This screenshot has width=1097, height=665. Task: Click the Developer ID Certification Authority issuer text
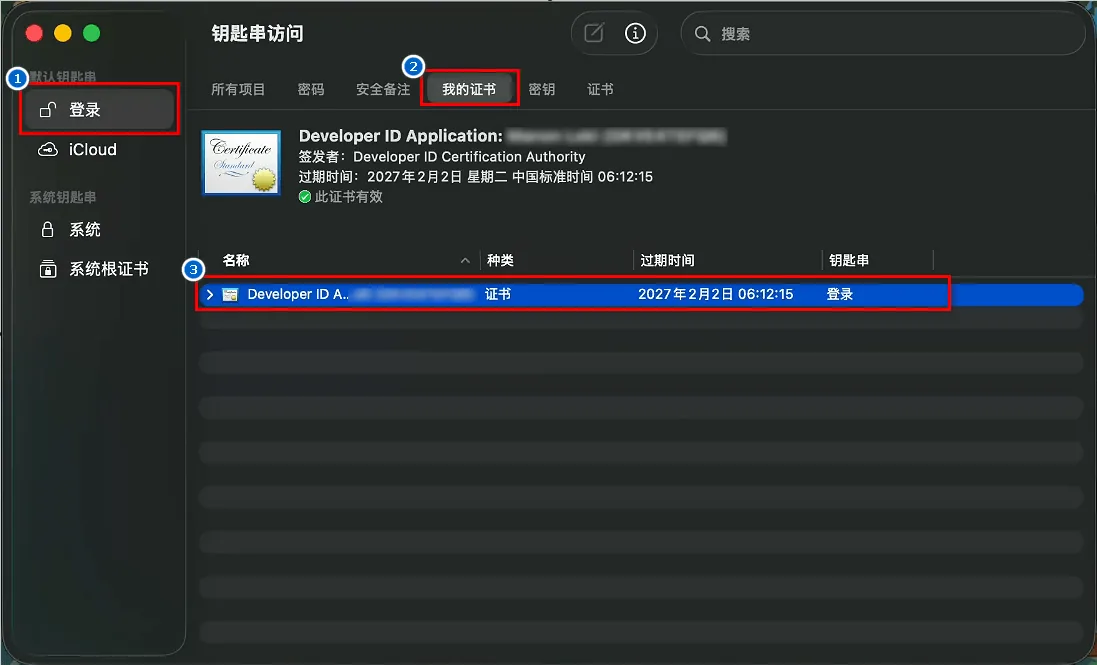pyautogui.click(x=469, y=157)
